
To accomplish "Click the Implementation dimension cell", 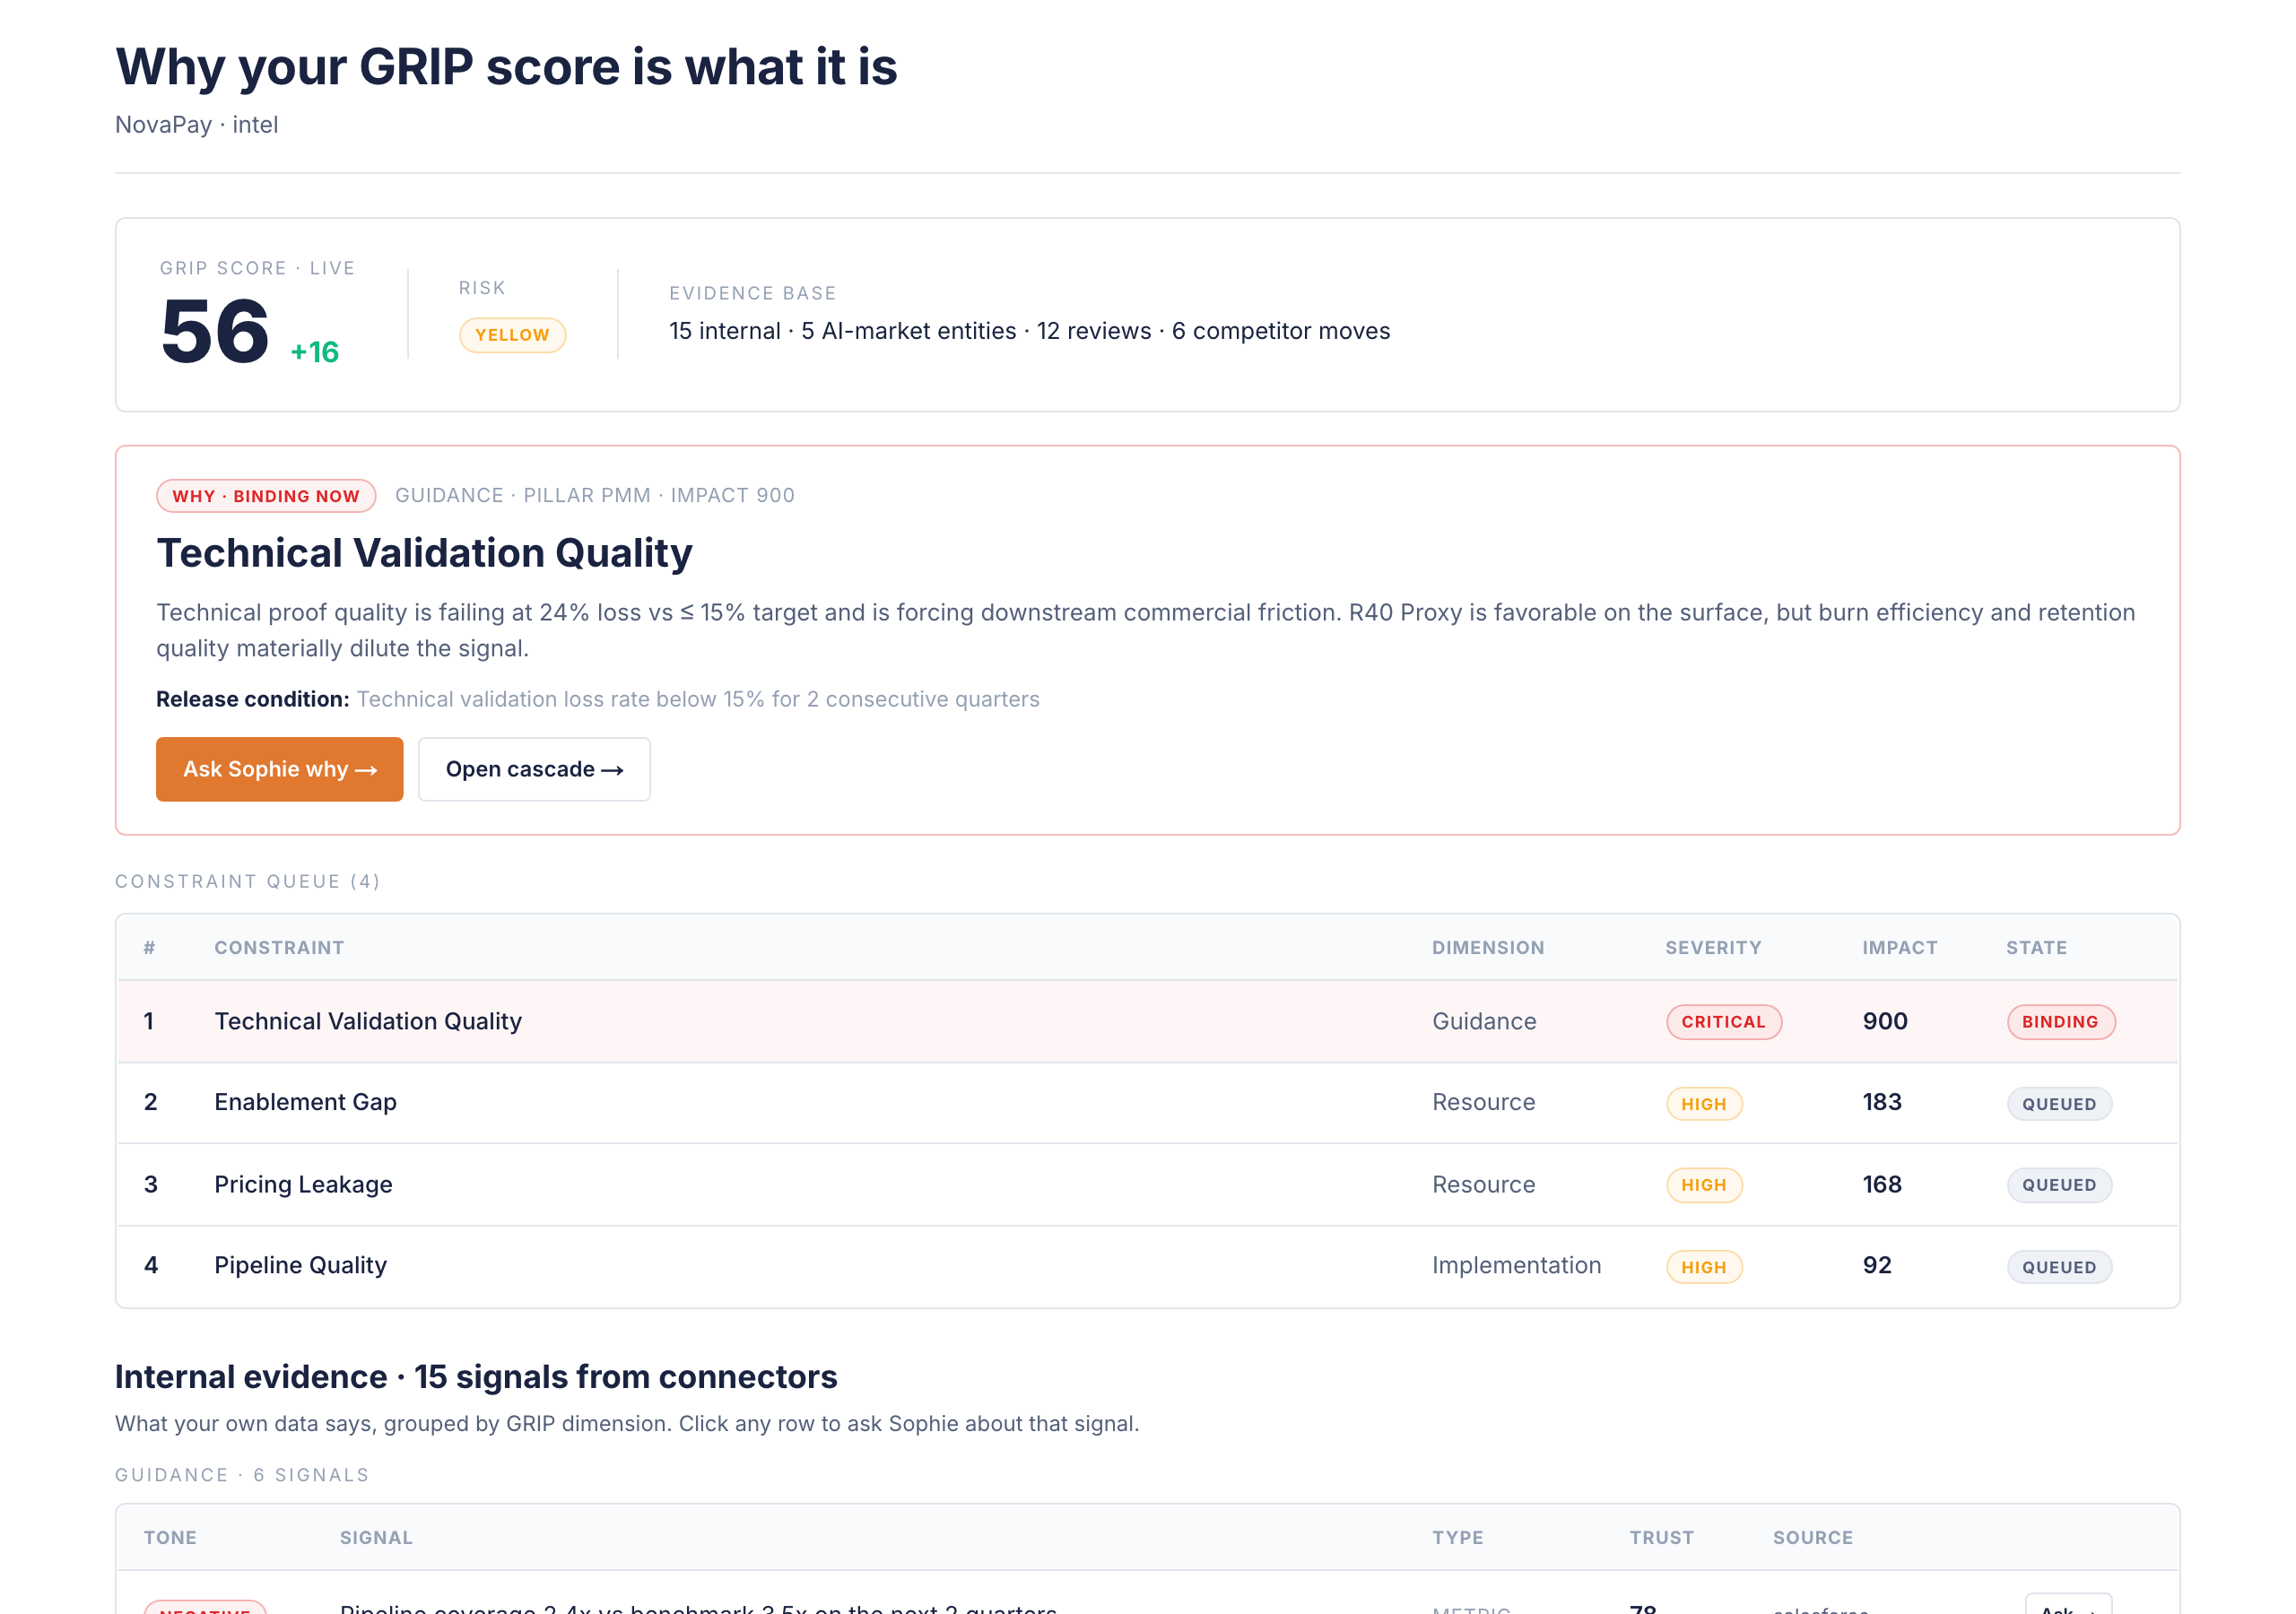I will pos(1516,1265).
